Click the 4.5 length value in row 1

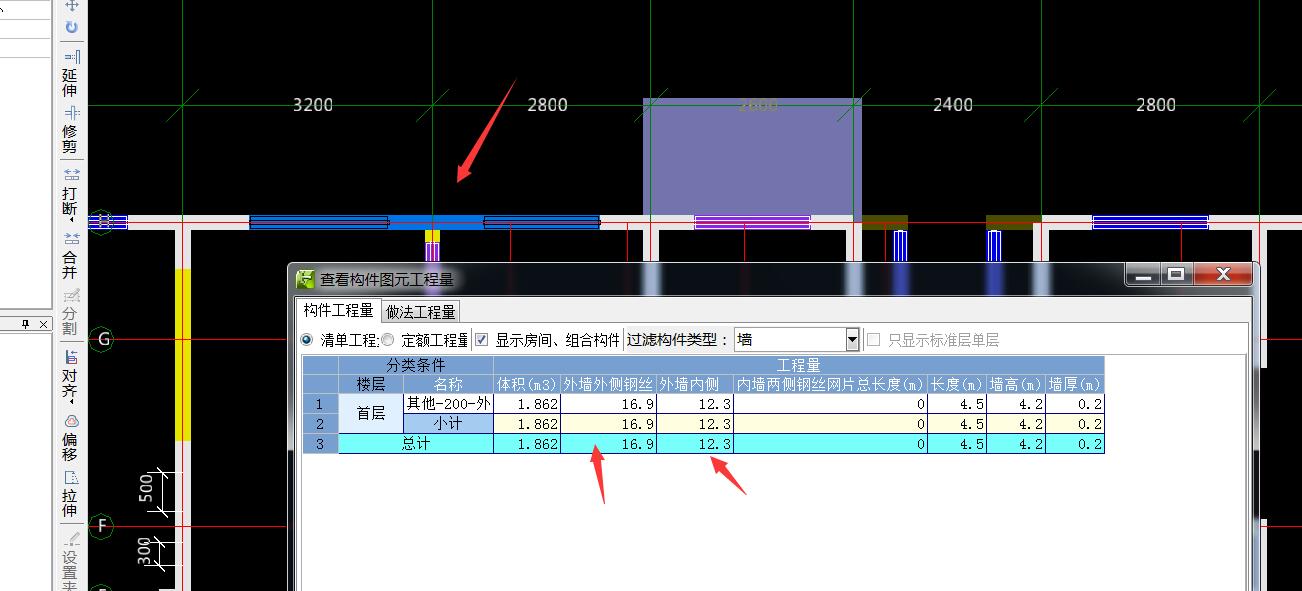tap(957, 404)
